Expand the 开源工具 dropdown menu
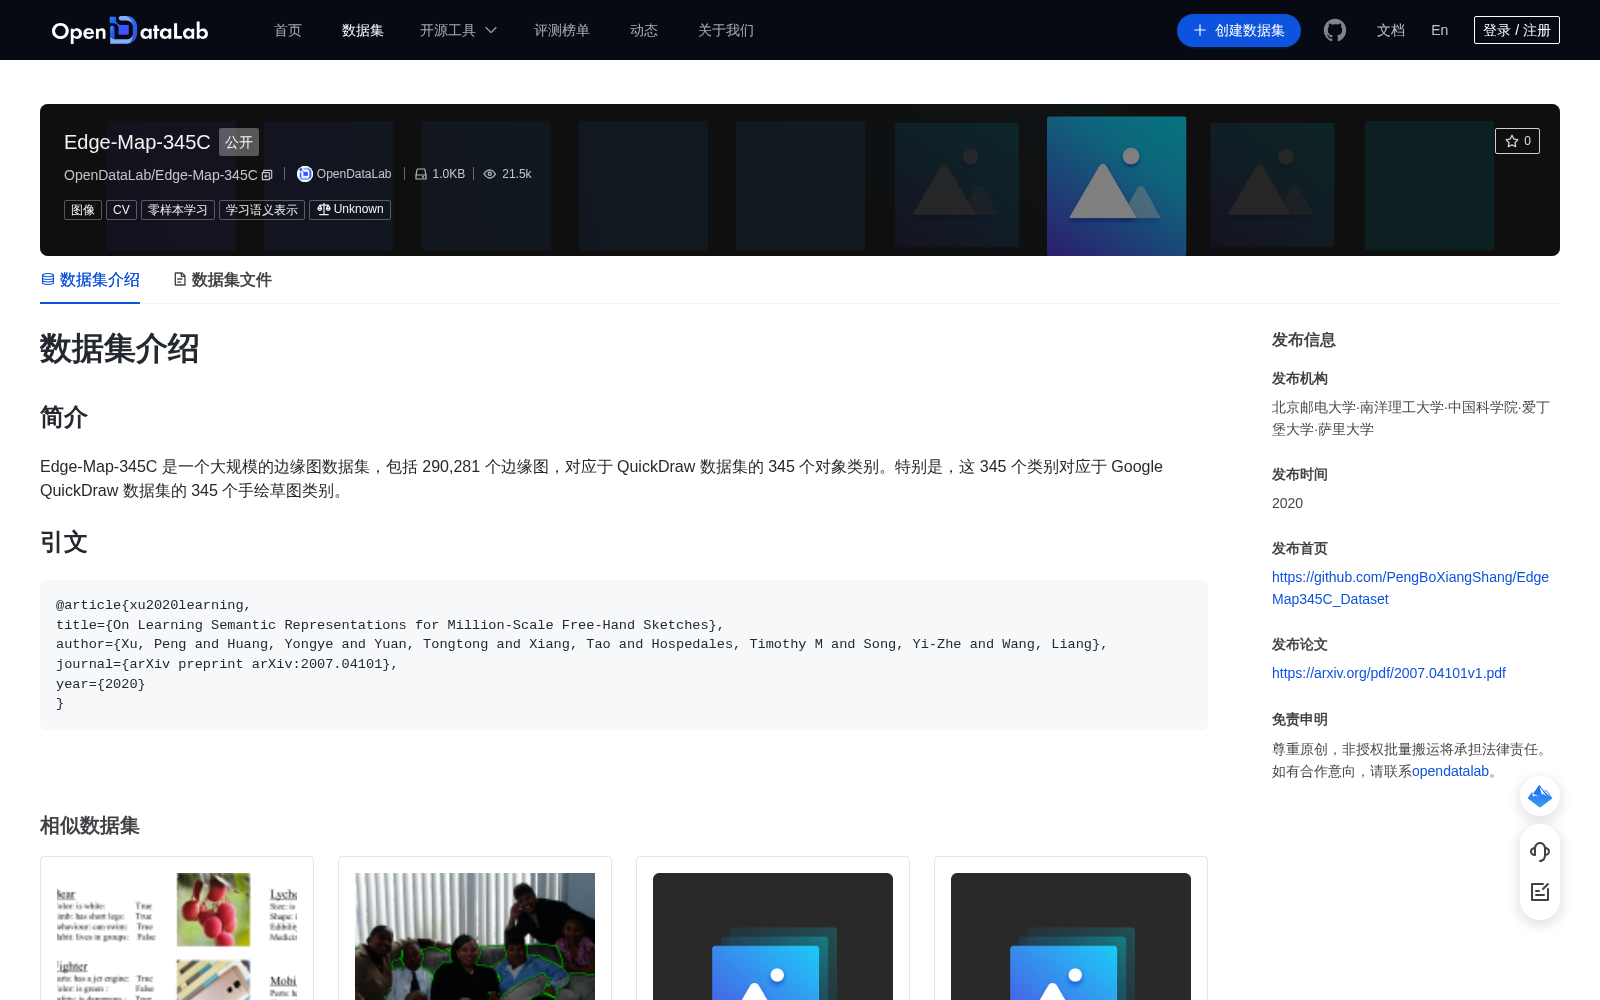Screen dimensions: 1600x1000 coord(458,30)
